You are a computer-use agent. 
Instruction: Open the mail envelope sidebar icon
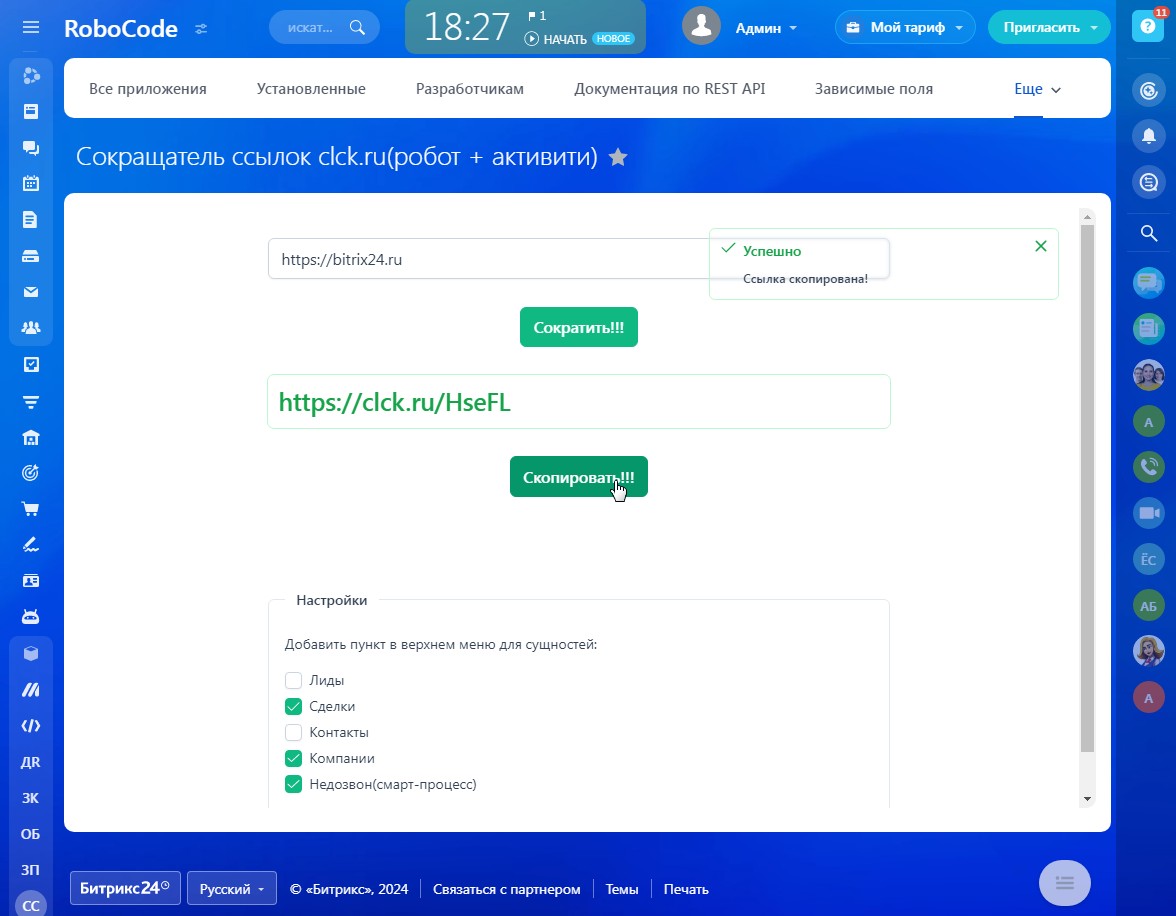31,292
